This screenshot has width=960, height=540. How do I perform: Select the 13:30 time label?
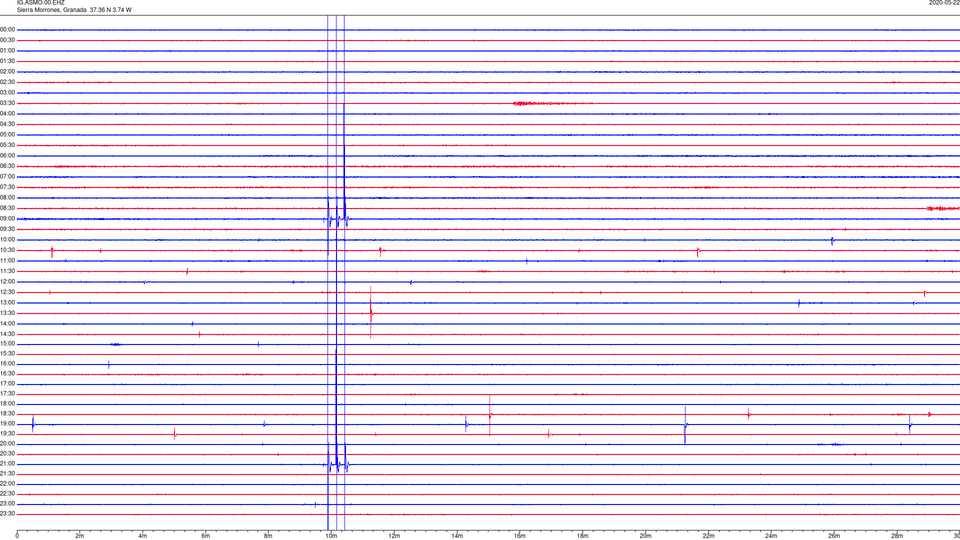pos(7,313)
